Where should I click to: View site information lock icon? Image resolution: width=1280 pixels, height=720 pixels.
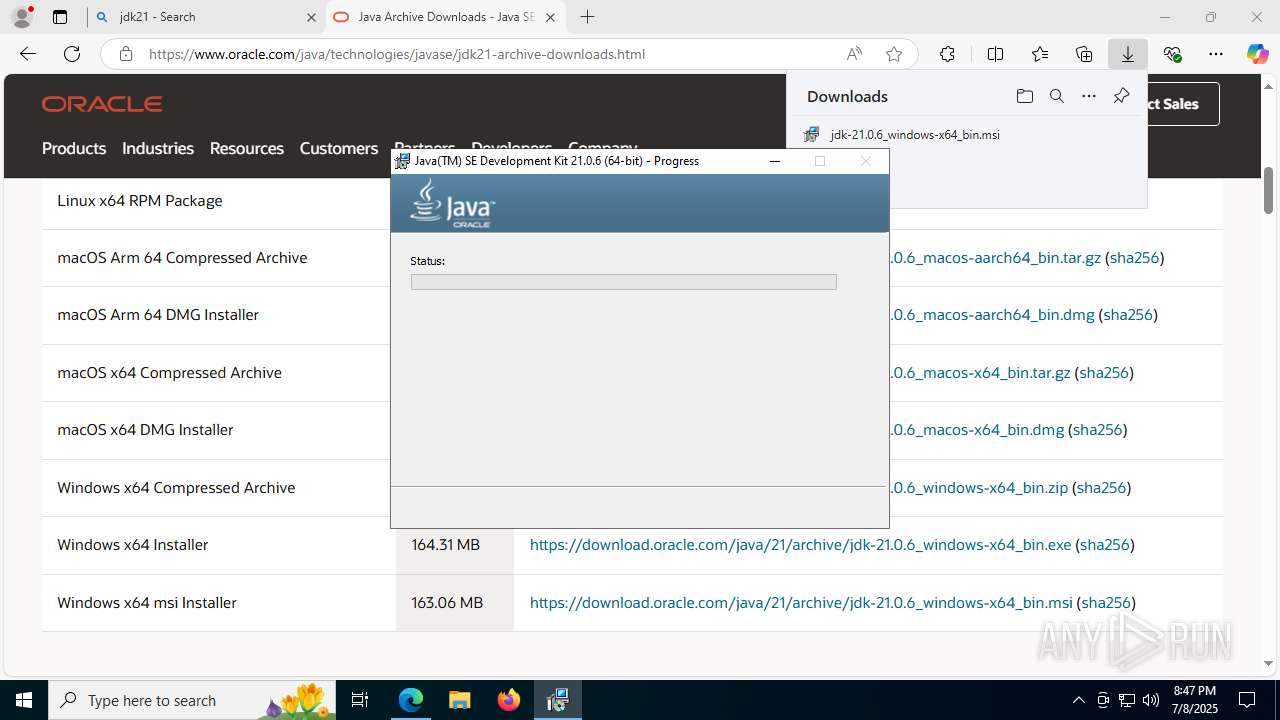tap(126, 54)
